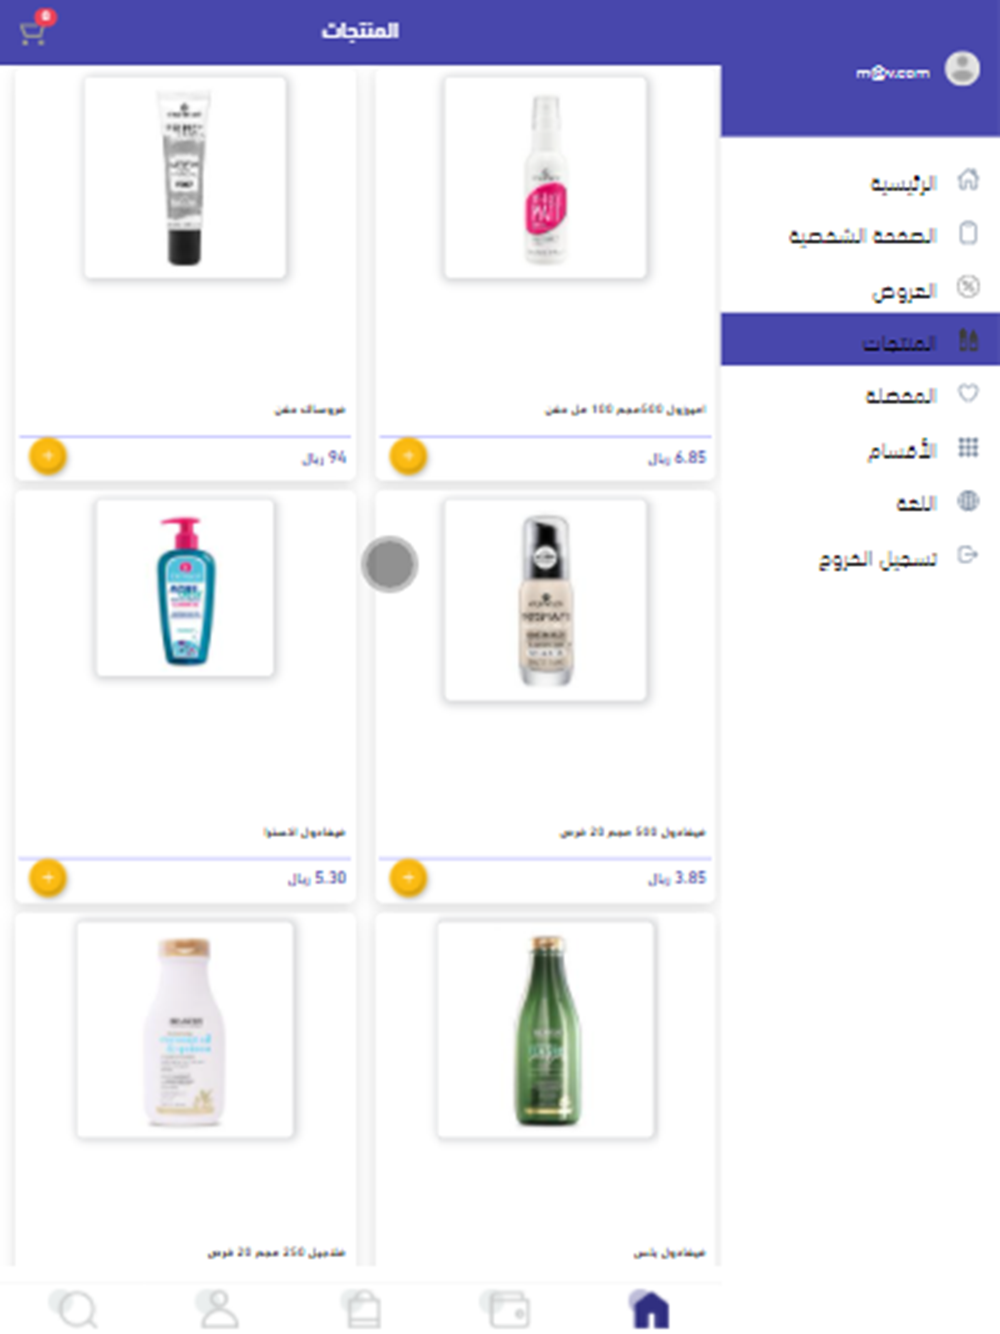Image resolution: width=1000 pixels, height=1334 pixels.
Task: Select the highlighted المنتجات products menu item
Action: pyautogui.click(x=860, y=340)
